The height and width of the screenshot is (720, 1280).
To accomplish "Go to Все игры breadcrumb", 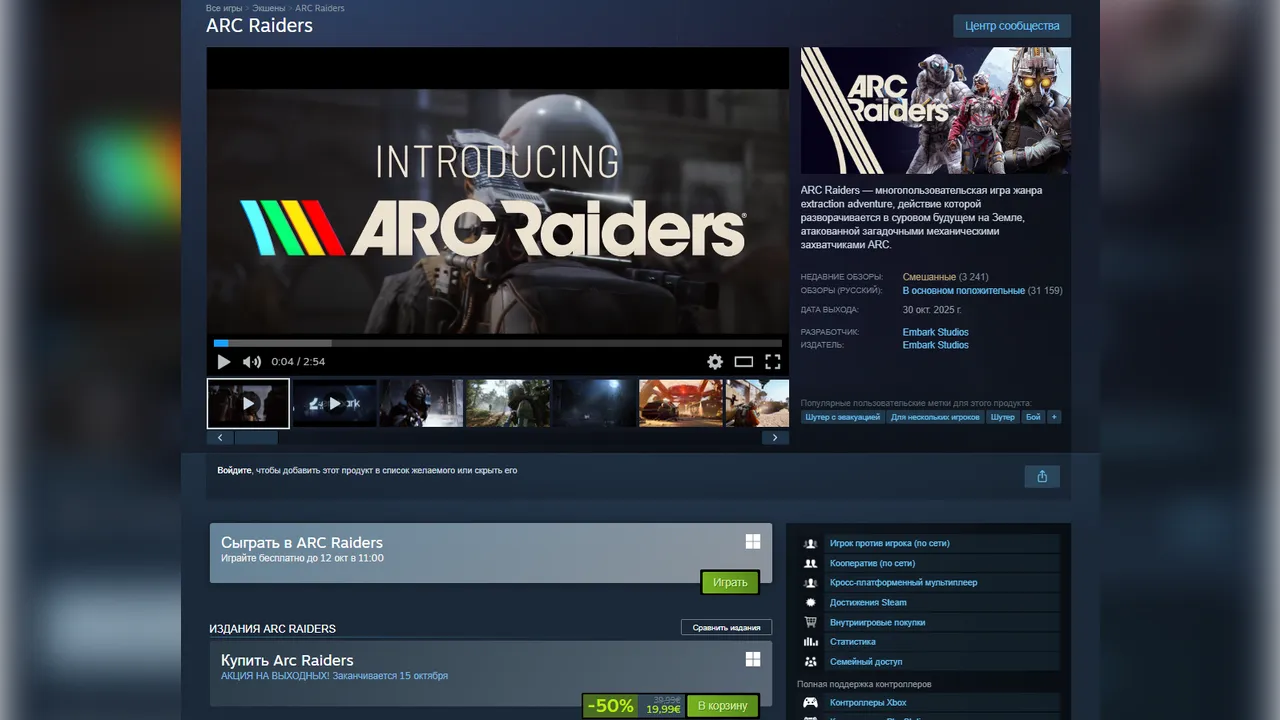I will point(225,8).
